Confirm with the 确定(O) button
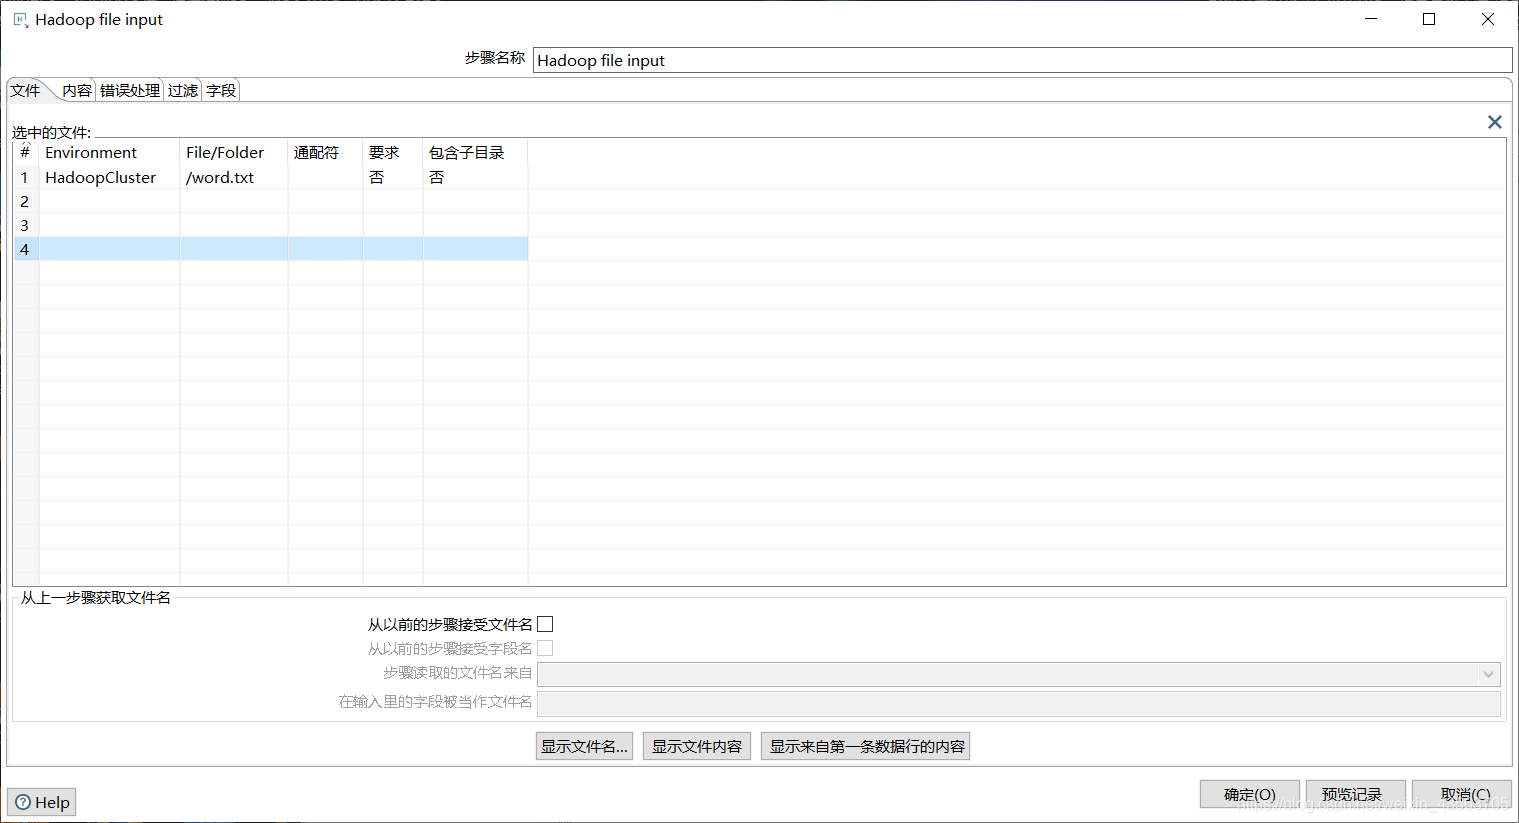Viewport: 1519px width, 823px height. 1250,794
